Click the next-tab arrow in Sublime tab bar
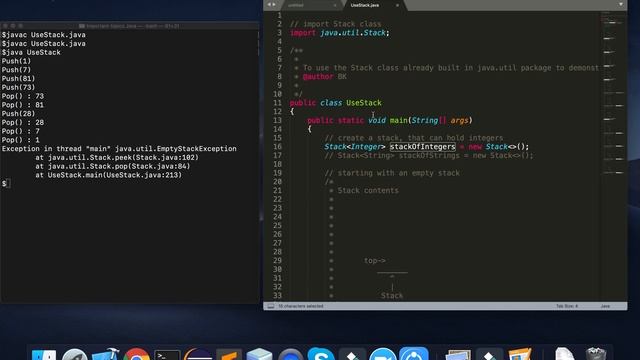This screenshot has height=360, width=640. [x=274, y=4]
